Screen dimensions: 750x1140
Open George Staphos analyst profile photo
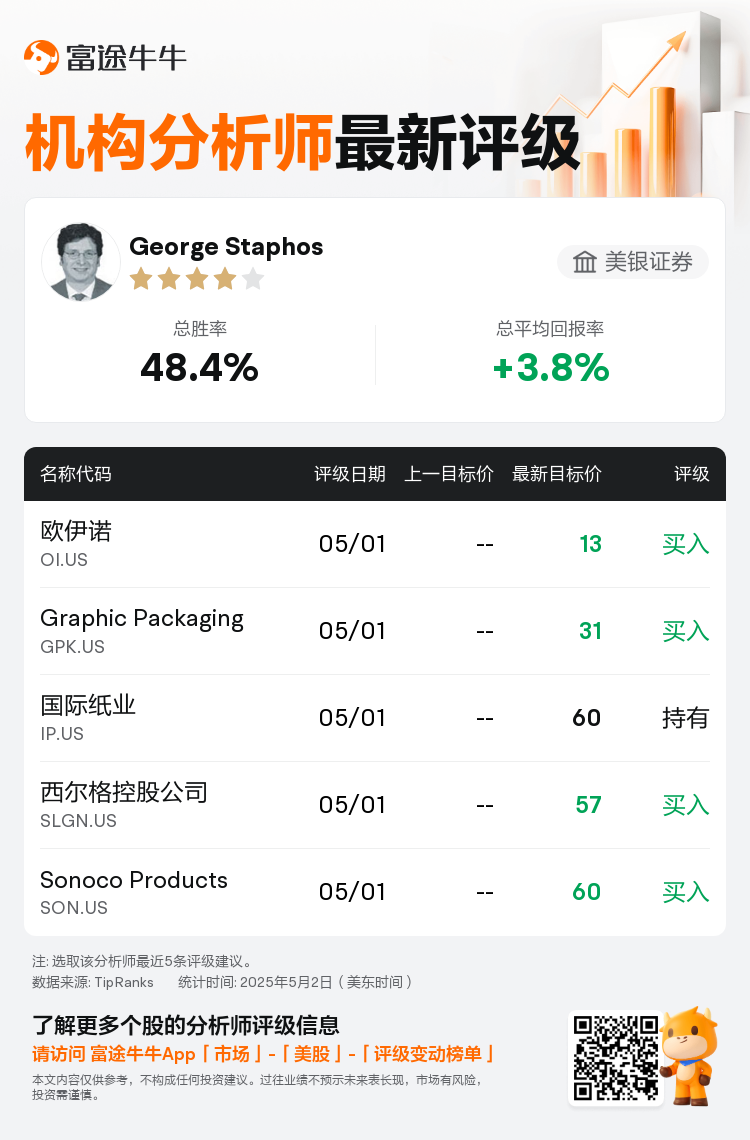(81, 262)
